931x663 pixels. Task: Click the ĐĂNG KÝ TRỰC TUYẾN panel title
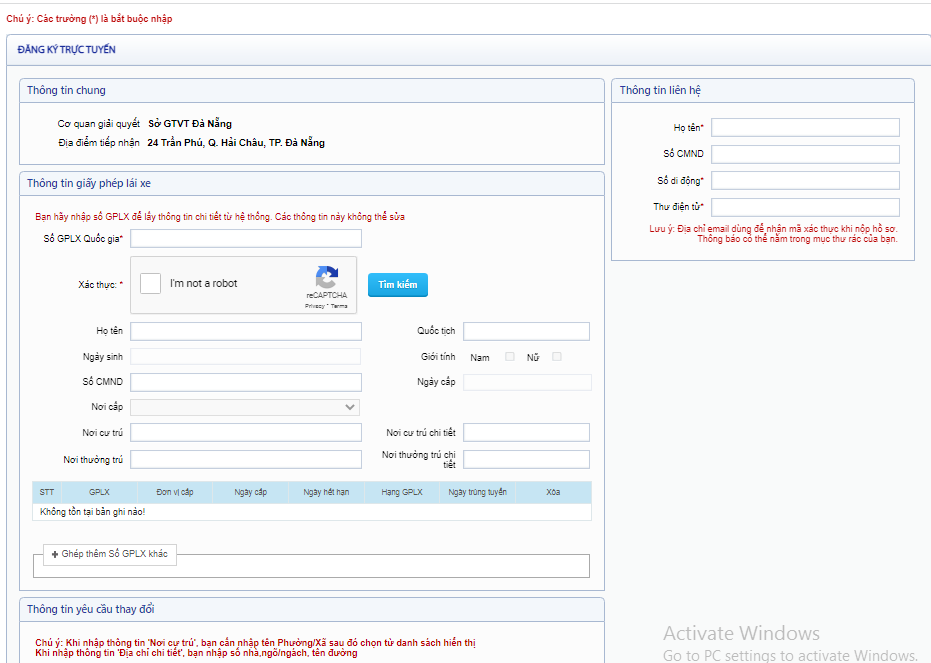(66, 50)
